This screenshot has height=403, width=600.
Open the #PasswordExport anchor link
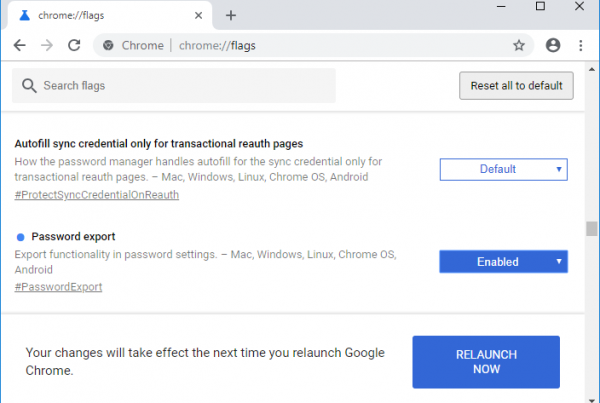tap(58, 287)
